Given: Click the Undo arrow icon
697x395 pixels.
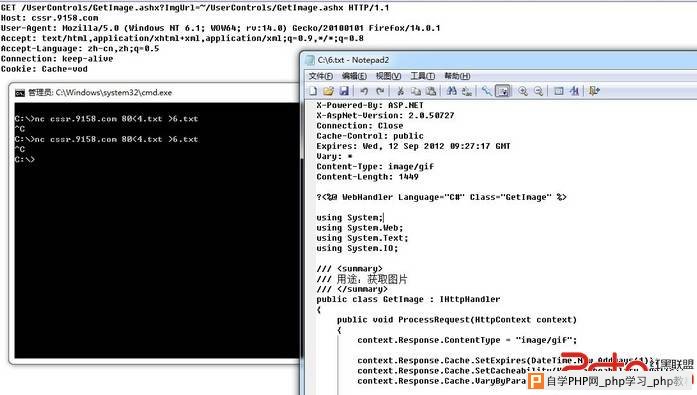Looking at the screenshot, I should click(x=364, y=91).
